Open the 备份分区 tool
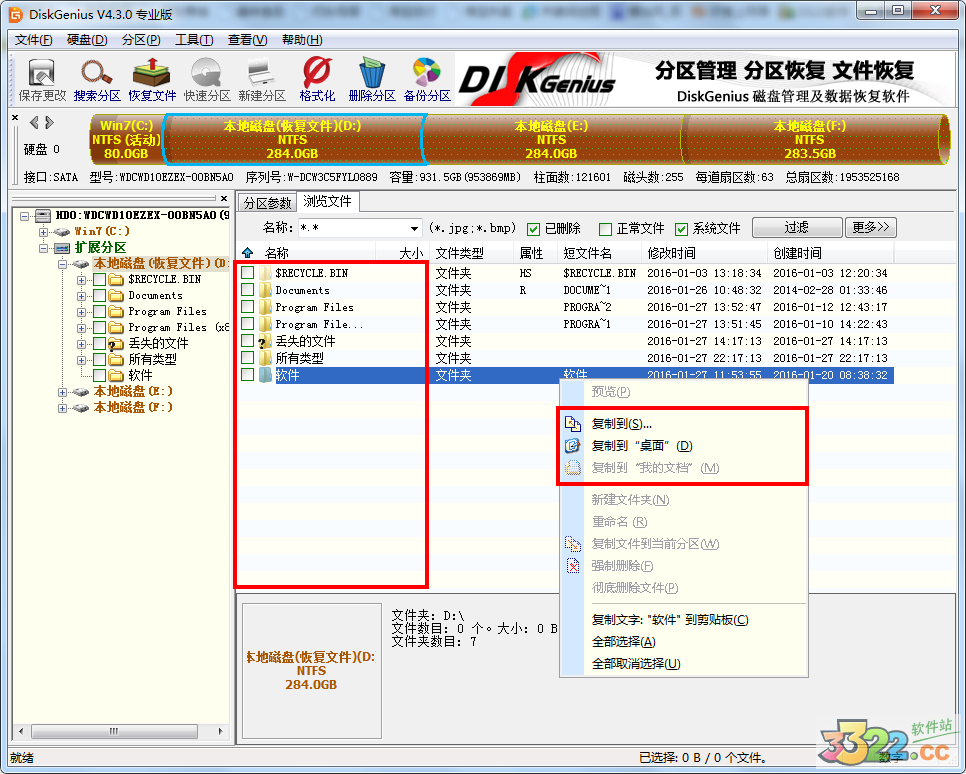This screenshot has height=774, width=966. tap(427, 79)
